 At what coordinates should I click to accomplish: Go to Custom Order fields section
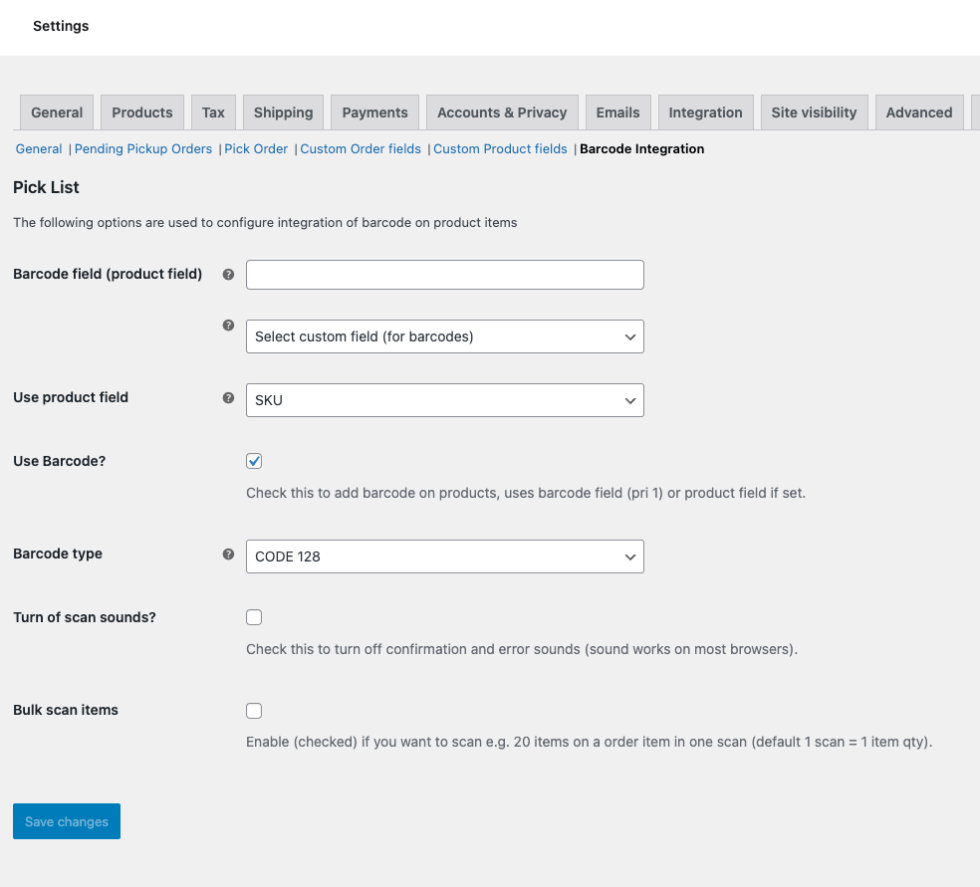click(360, 149)
